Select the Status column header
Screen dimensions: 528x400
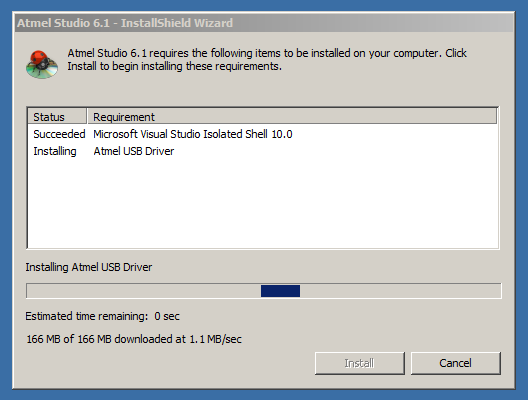tap(57, 116)
